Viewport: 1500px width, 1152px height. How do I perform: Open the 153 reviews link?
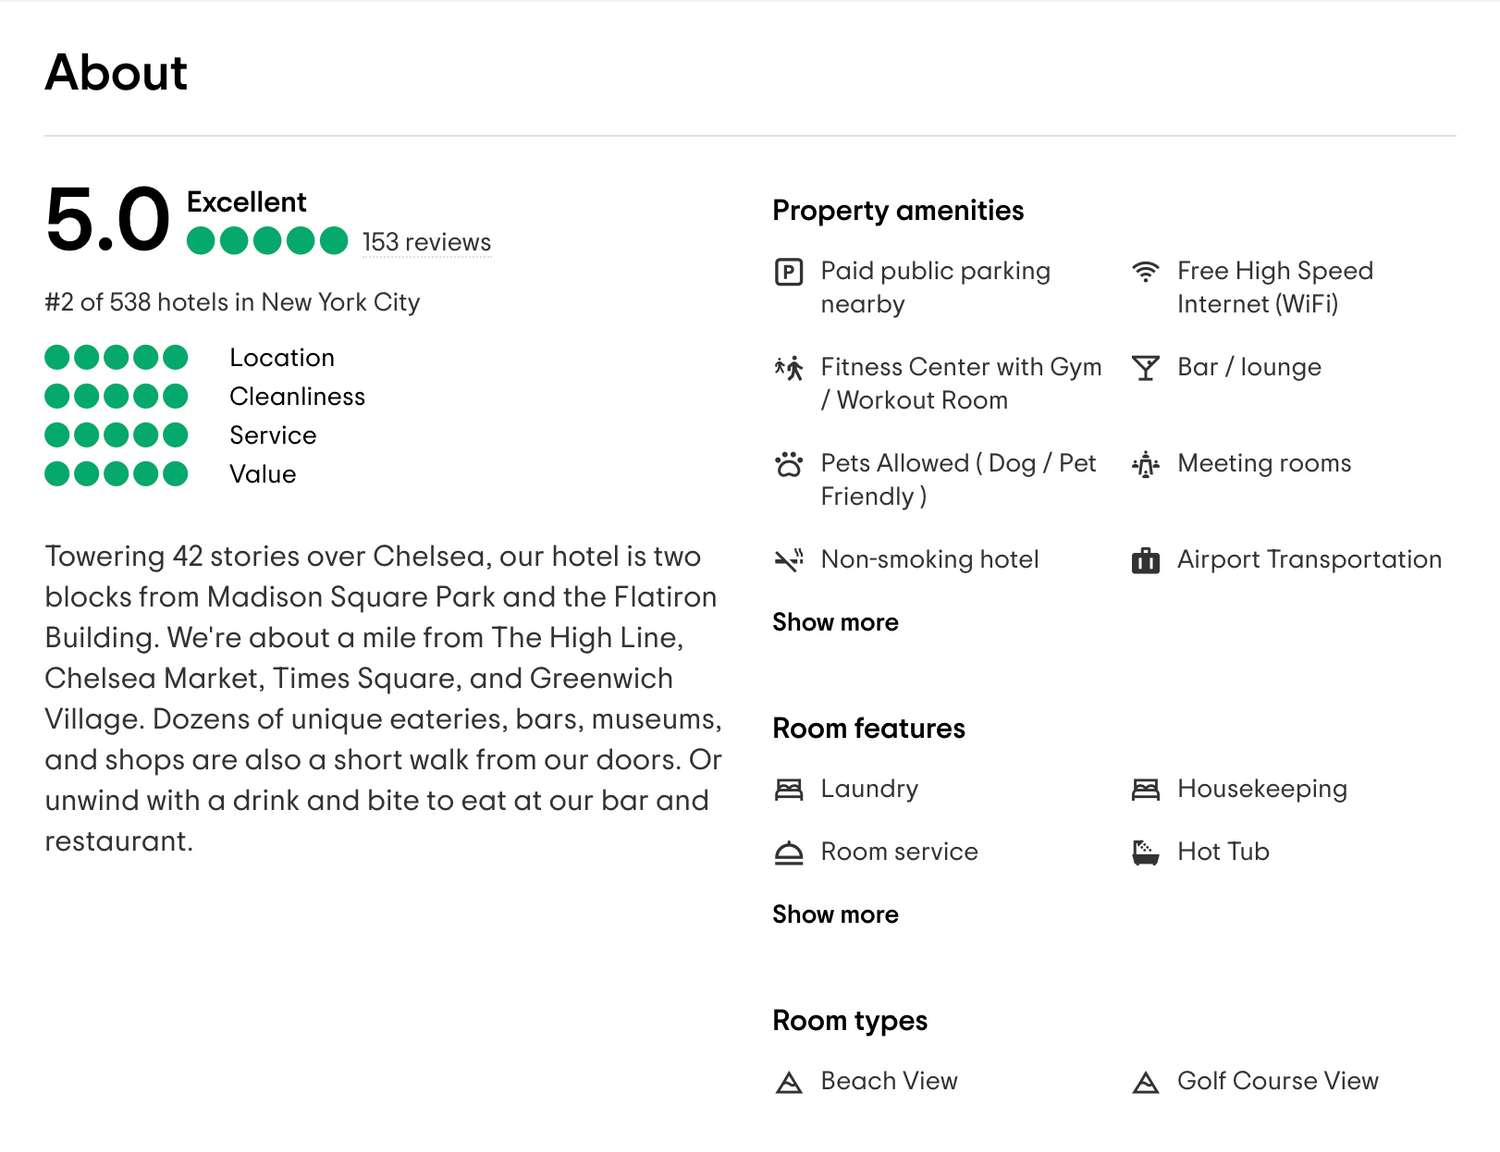click(426, 242)
